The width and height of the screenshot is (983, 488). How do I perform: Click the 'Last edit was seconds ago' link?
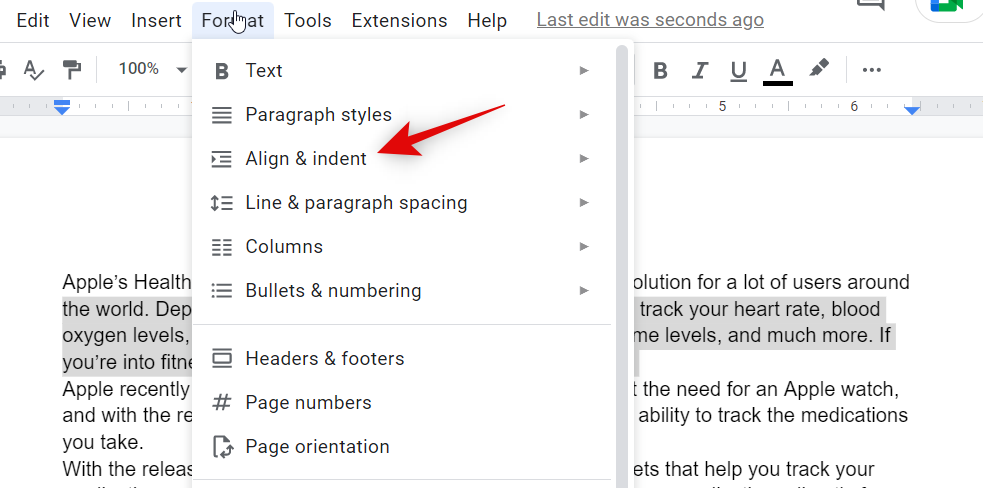tap(650, 20)
